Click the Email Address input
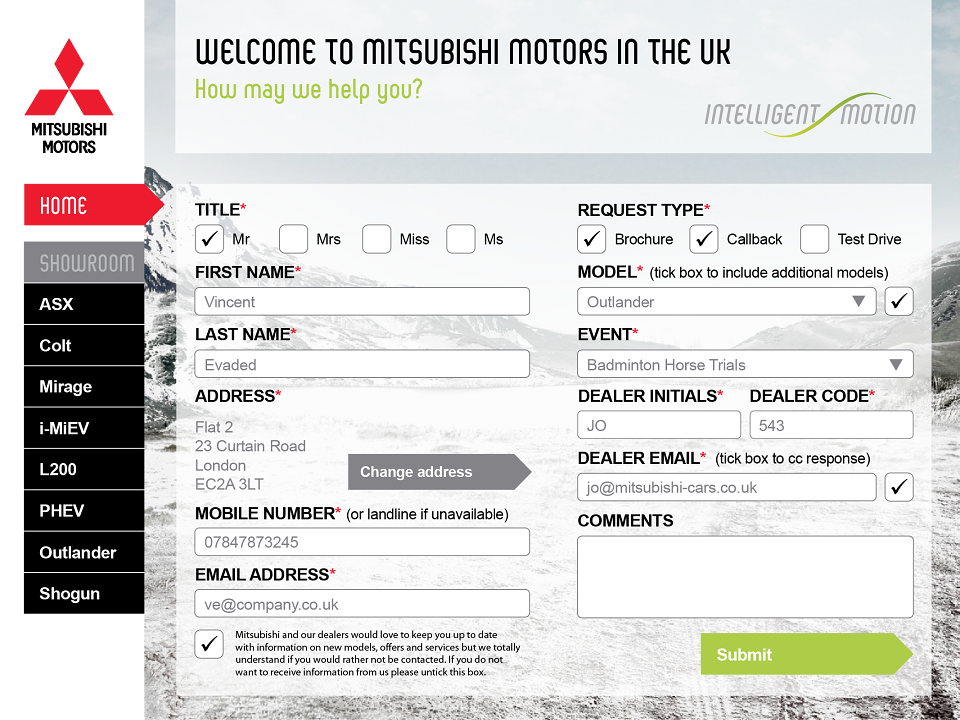 click(x=362, y=604)
